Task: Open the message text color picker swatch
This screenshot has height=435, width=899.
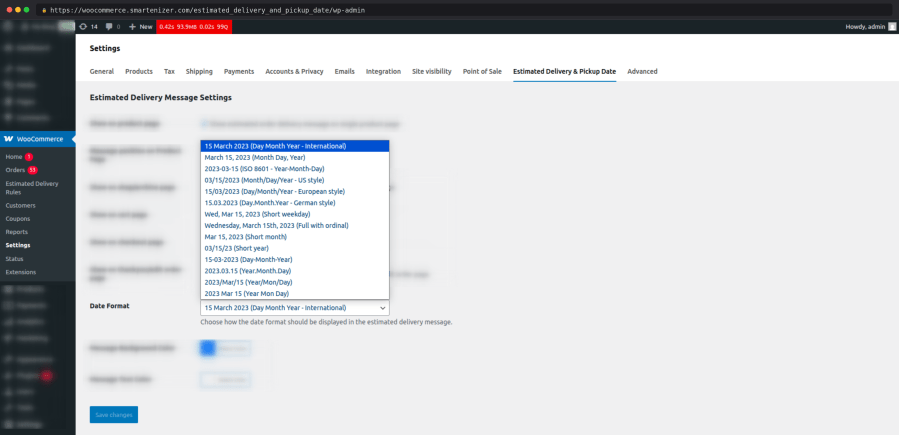Action: pos(208,379)
